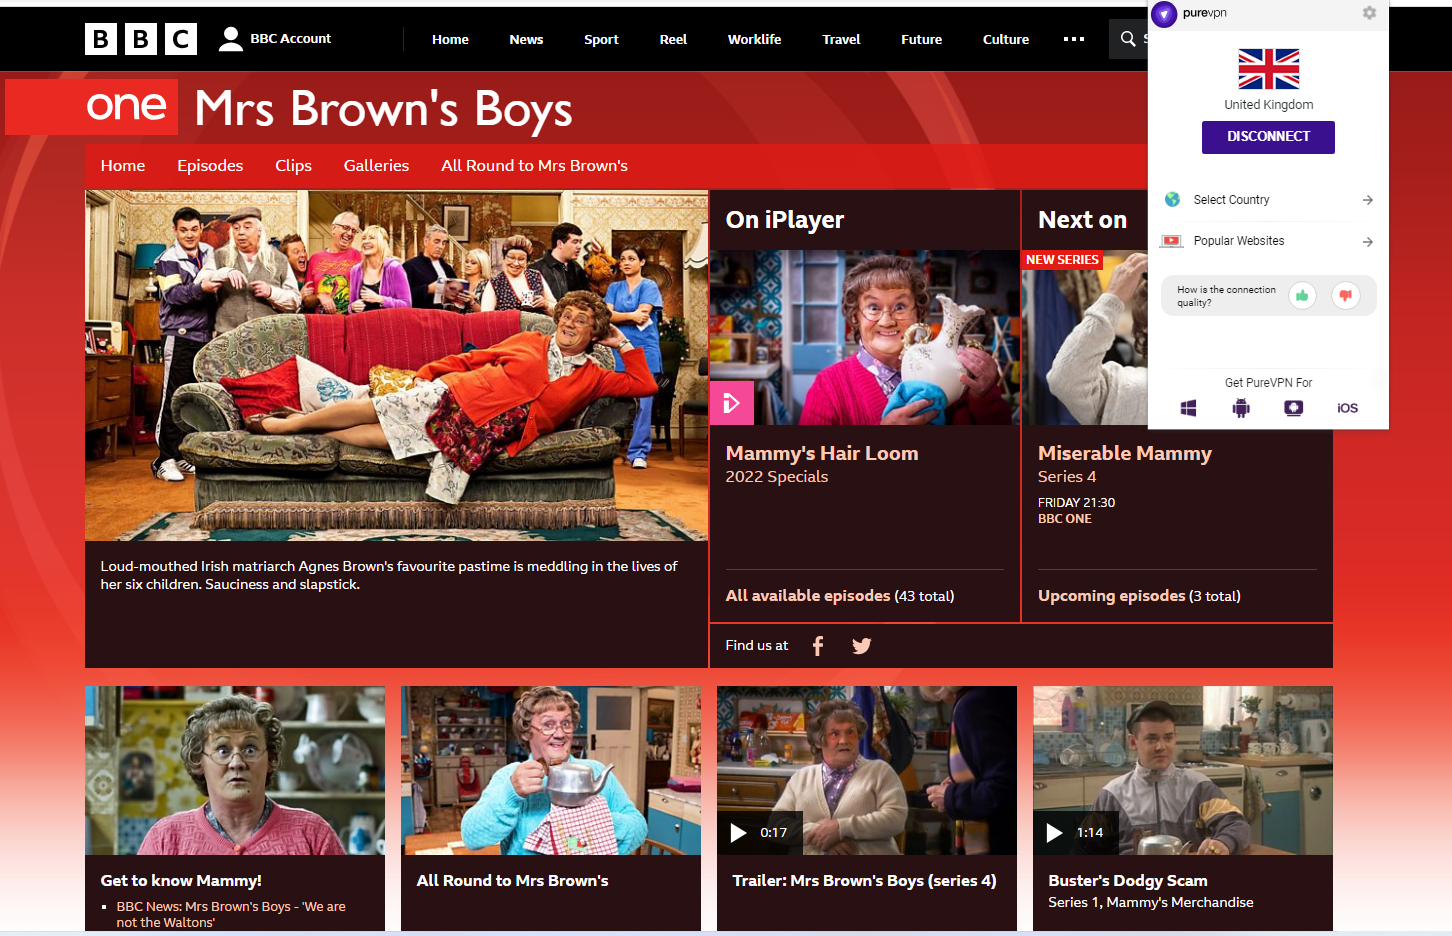Get PureVPN for Mac icon
1452x936 pixels.
pyautogui.click(x=1294, y=408)
